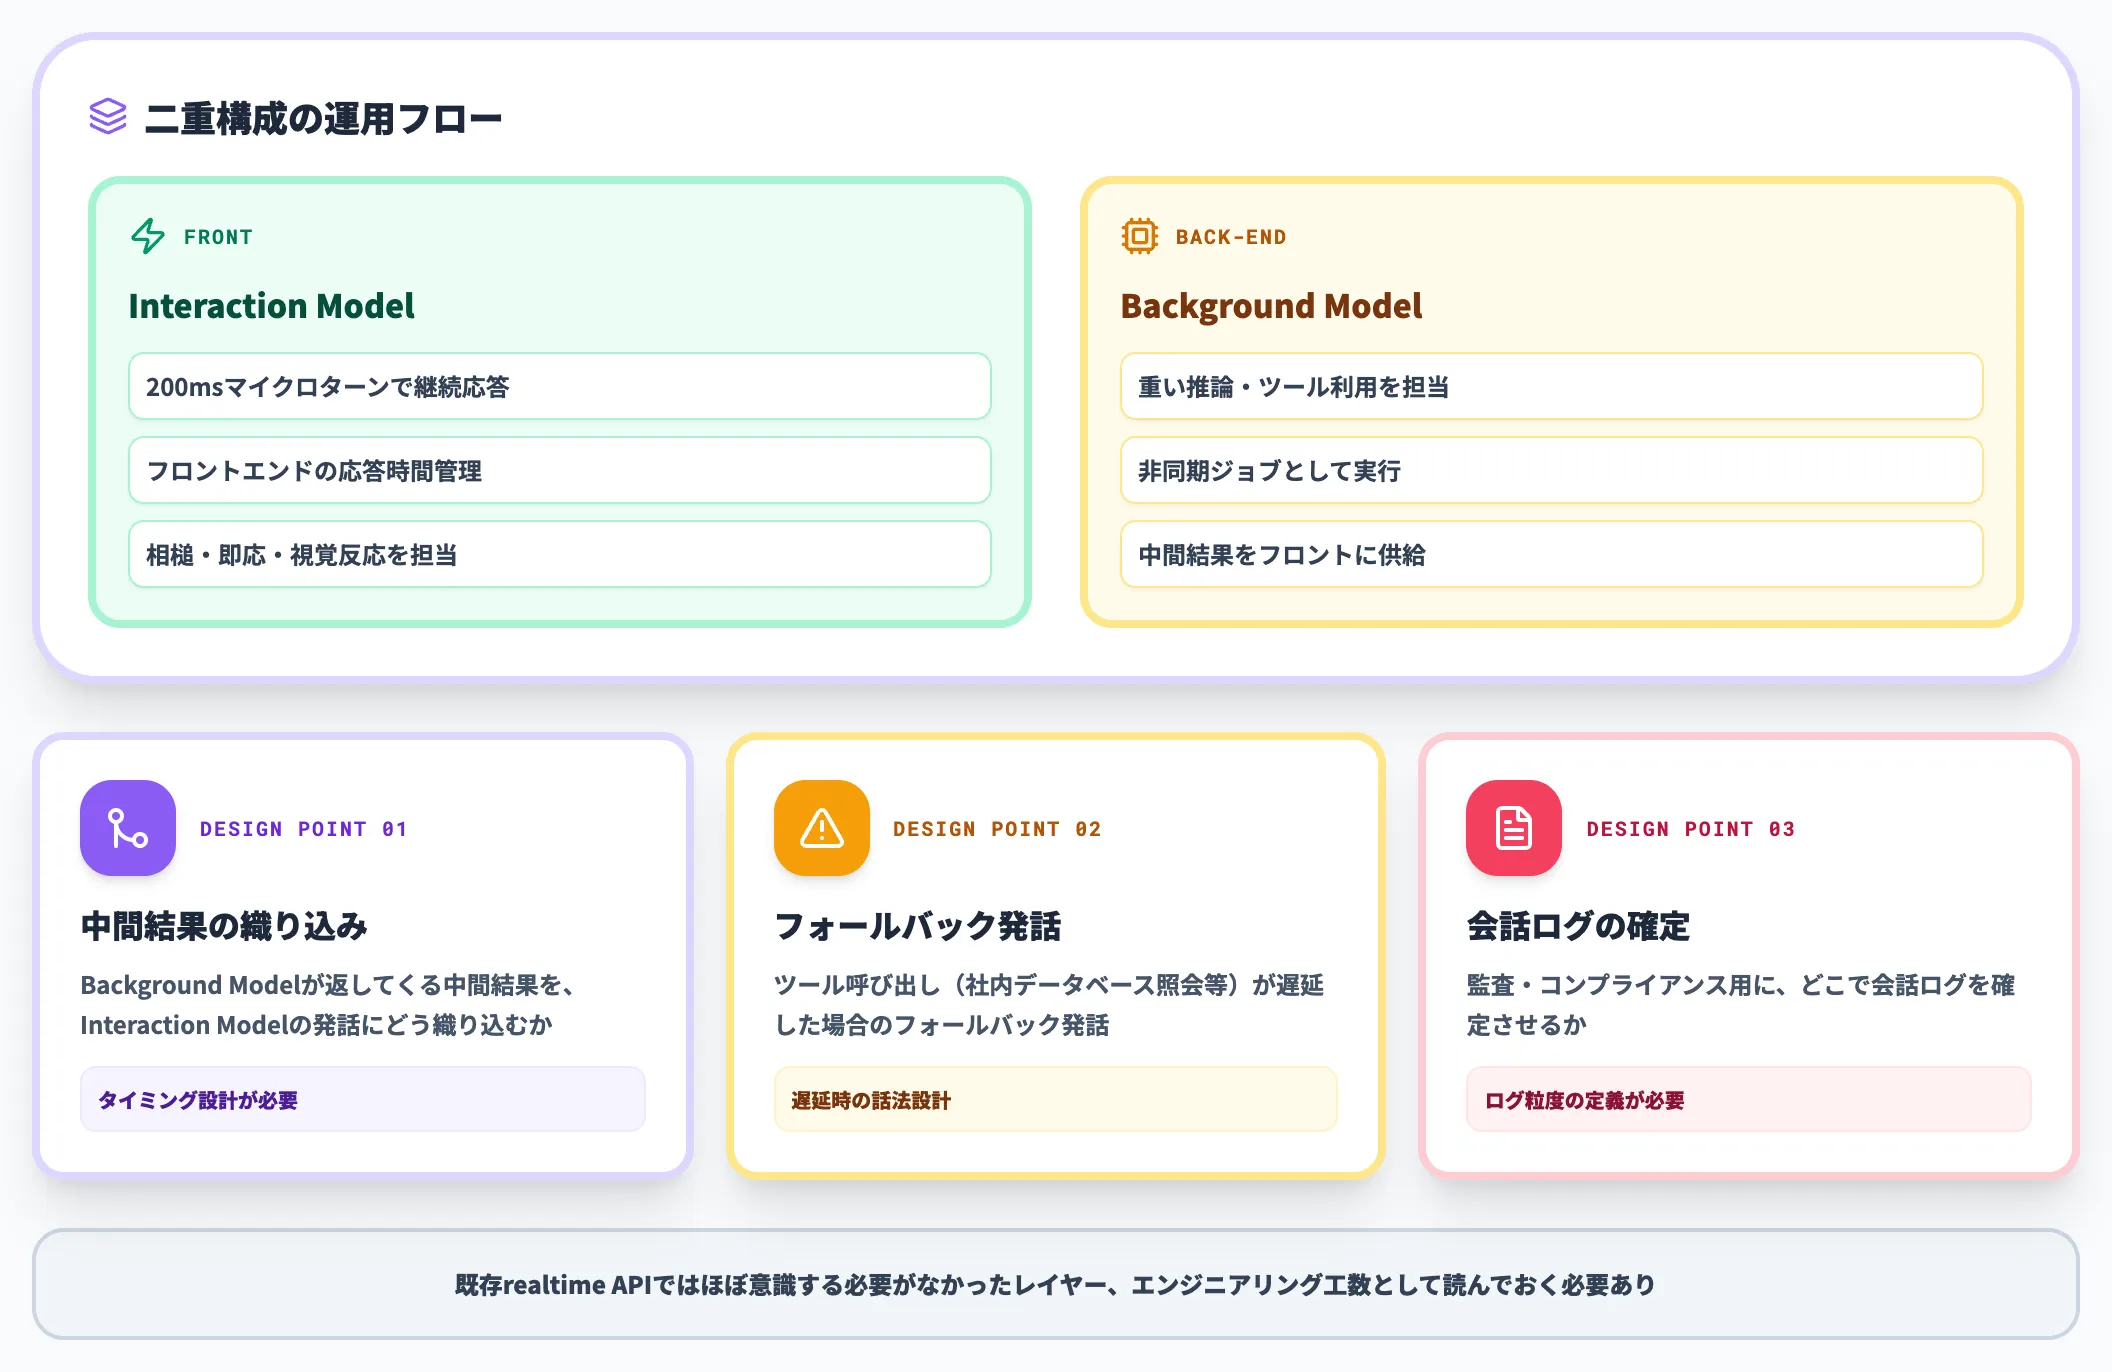Click the lightning bolt FRONT icon
Image resolution: width=2112 pixels, height=1372 pixels.
[x=148, y=236]
